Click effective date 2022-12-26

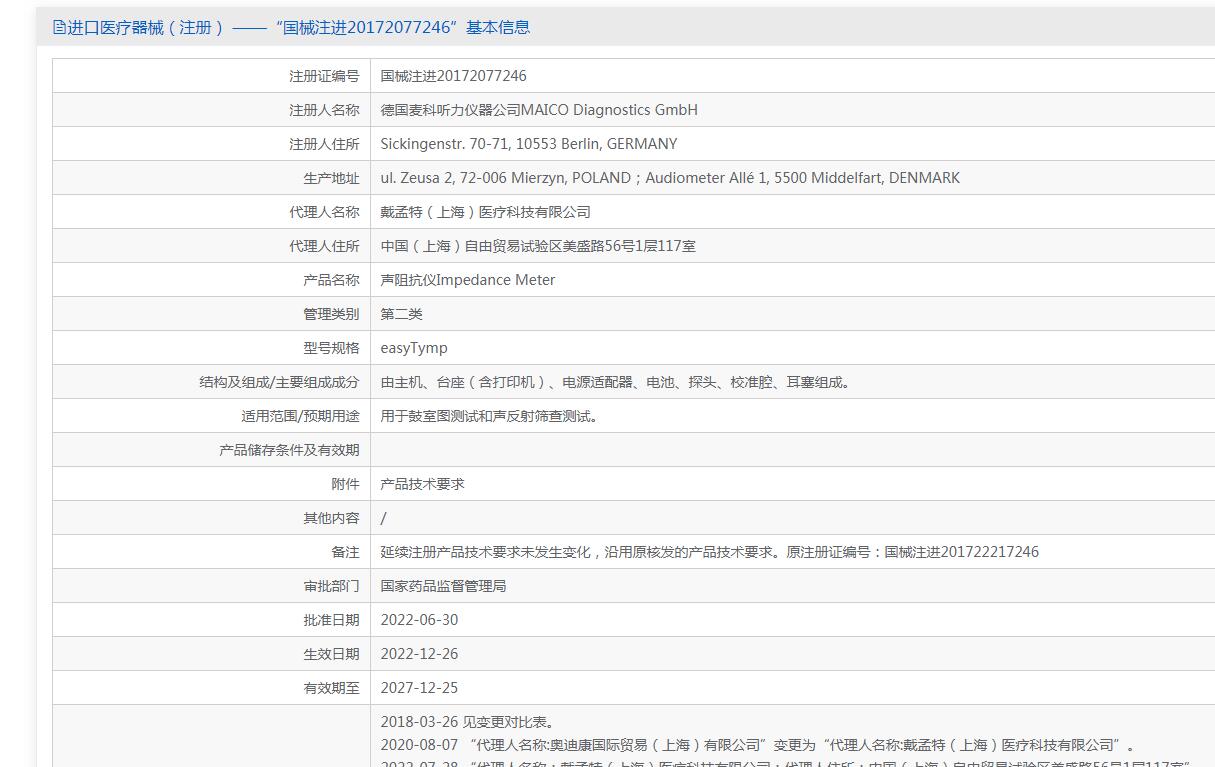tap(419, 654)
